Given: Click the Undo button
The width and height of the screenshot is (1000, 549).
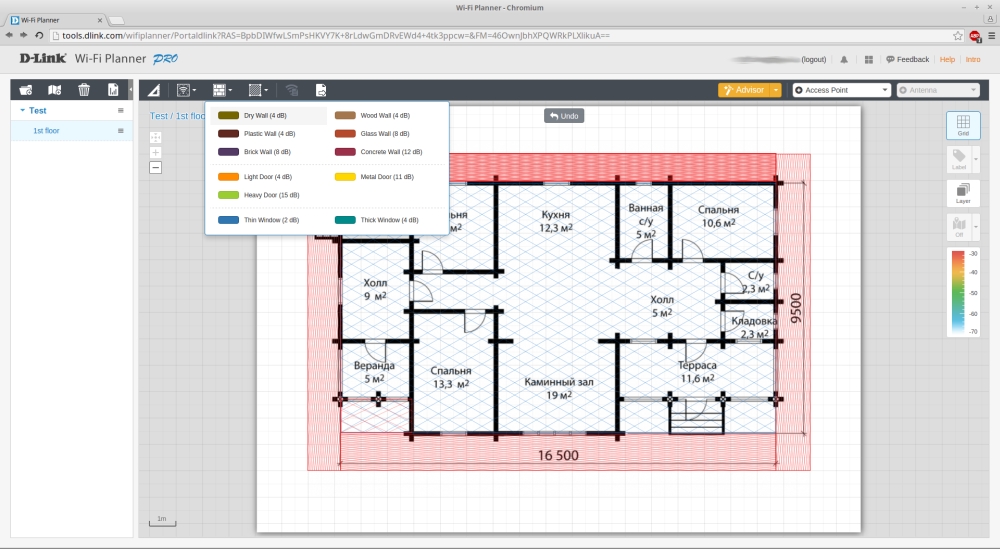Looking at the screenshot, I should coord(563,116).
